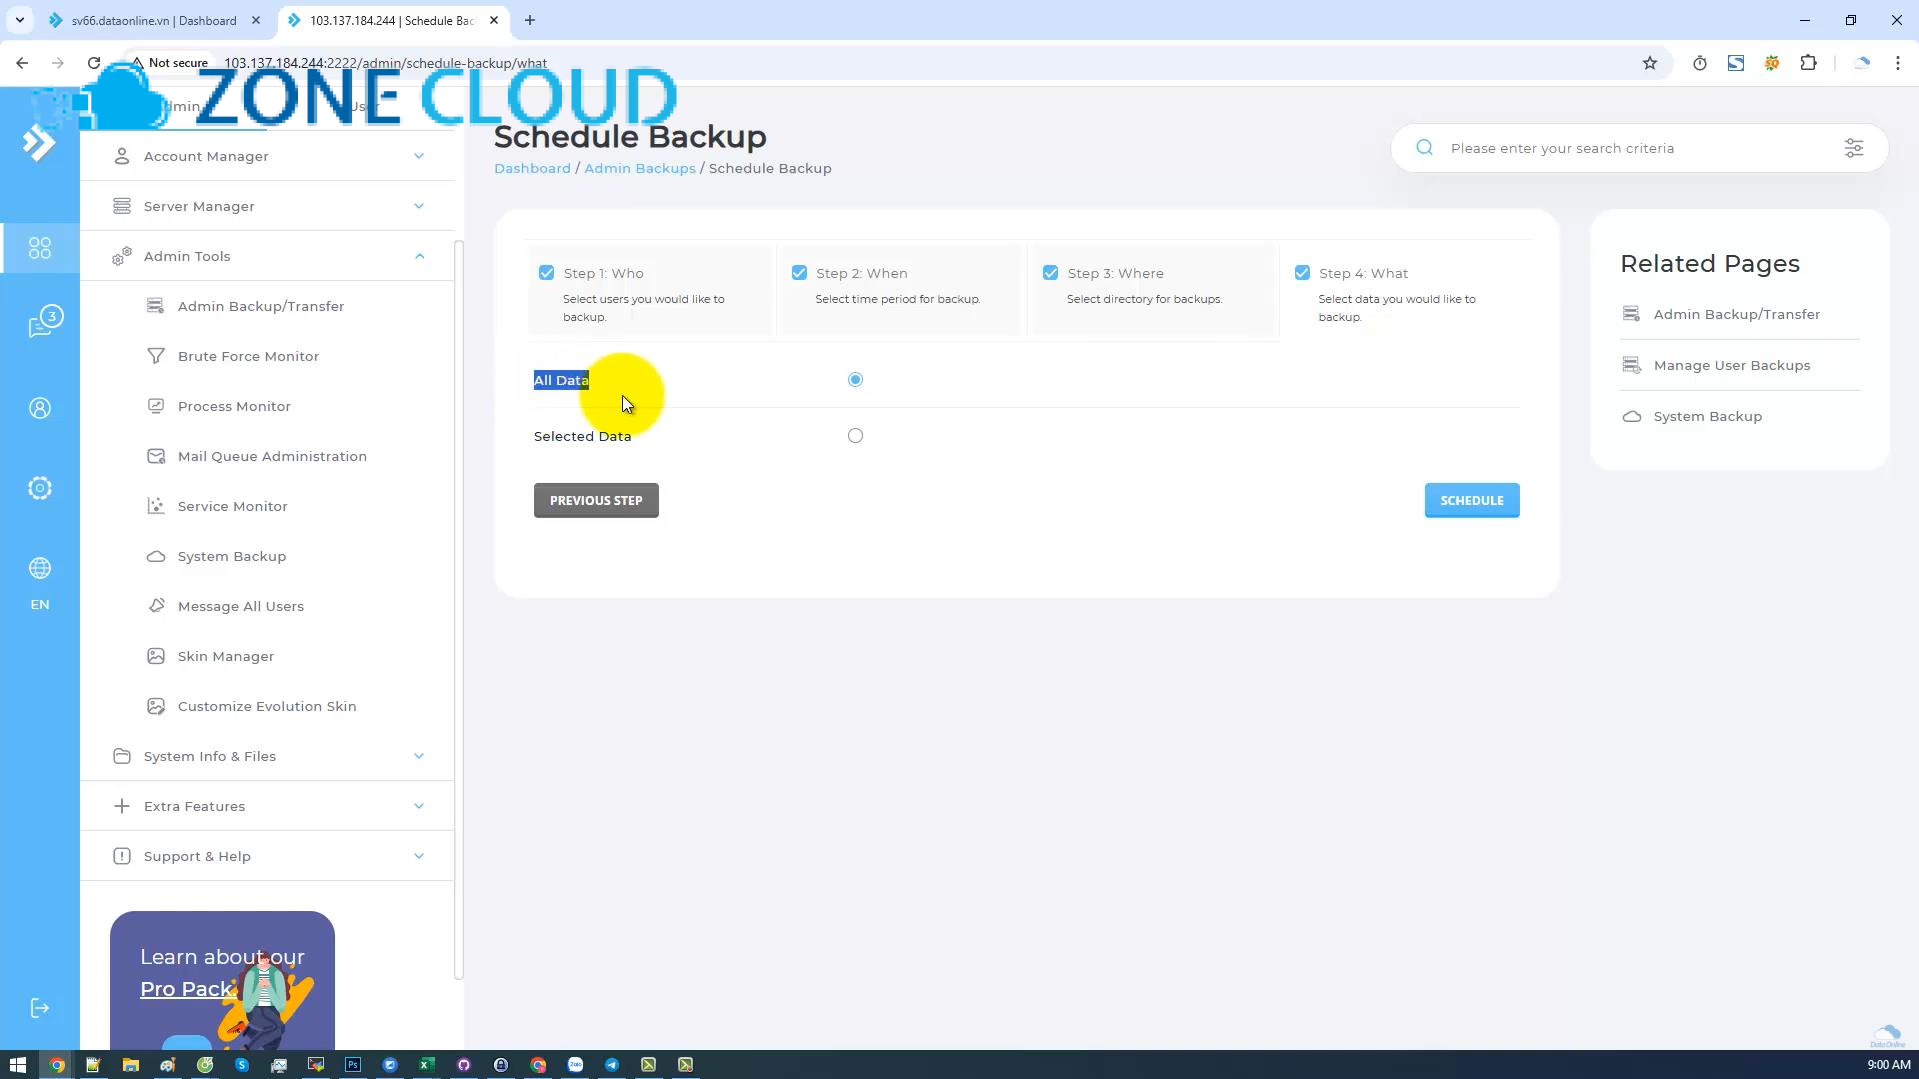Screen dimensions: 1919x1079
Task: Open Admin Backup/Transfer from Admin Tools
Action: (261, 305)
